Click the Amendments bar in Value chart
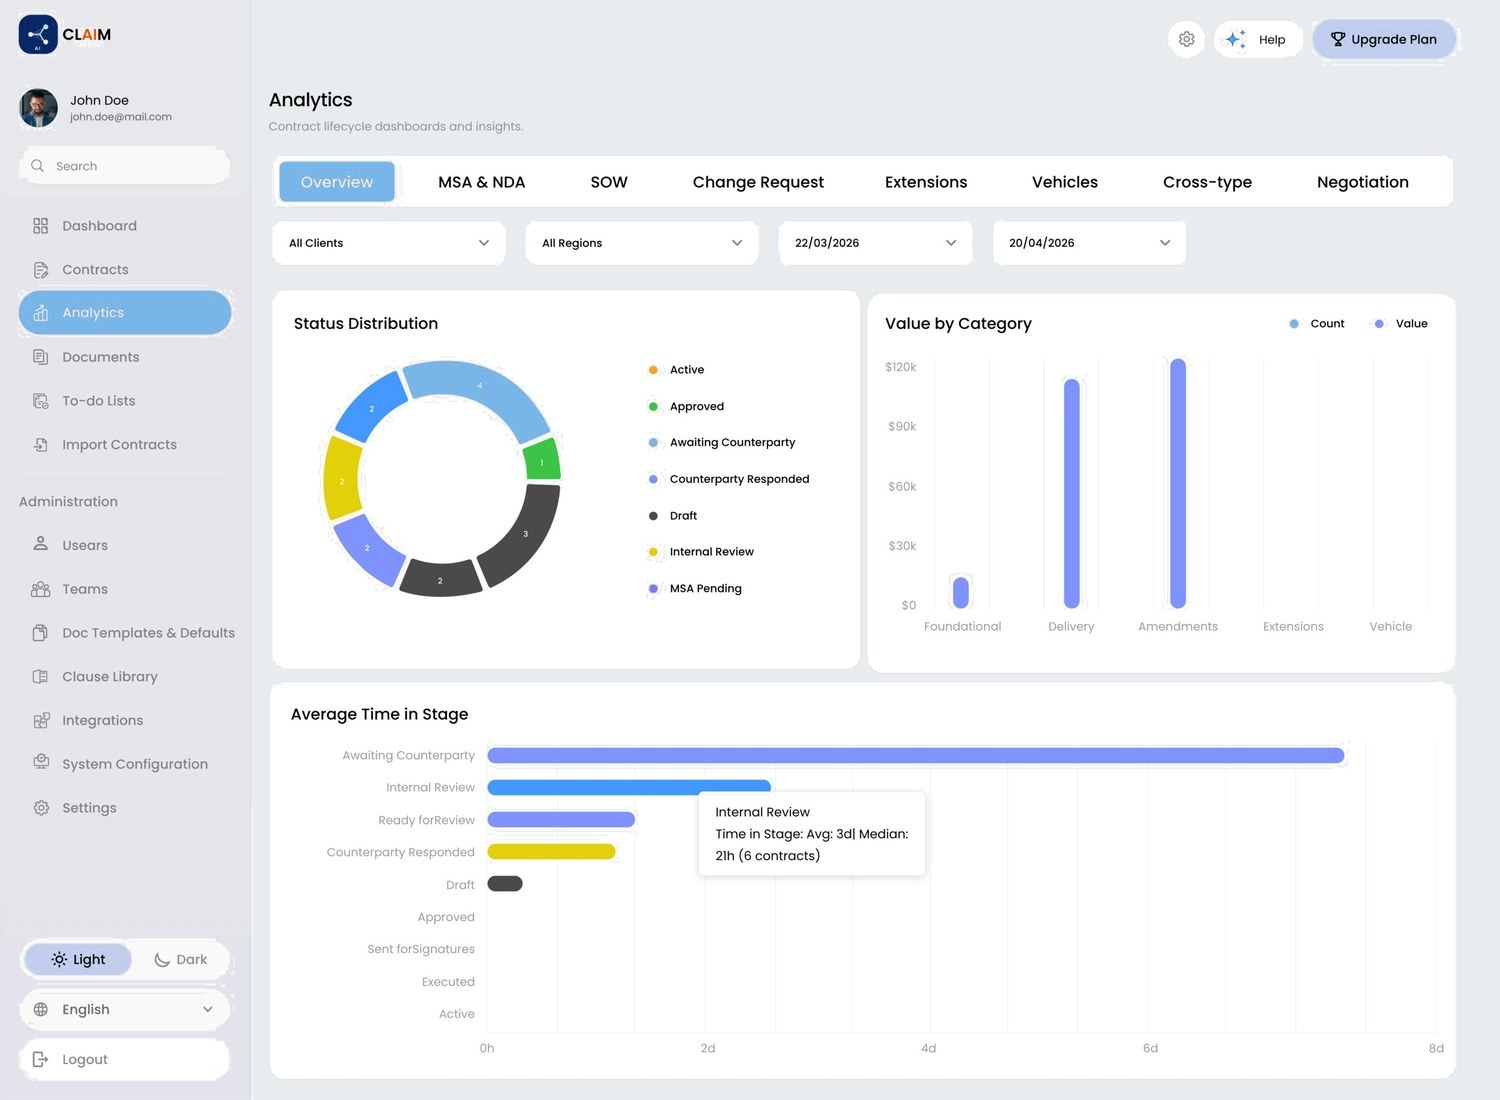Image resolution: width=1500 pixels, height=1100 pixels. click(x=1178, y=484)
